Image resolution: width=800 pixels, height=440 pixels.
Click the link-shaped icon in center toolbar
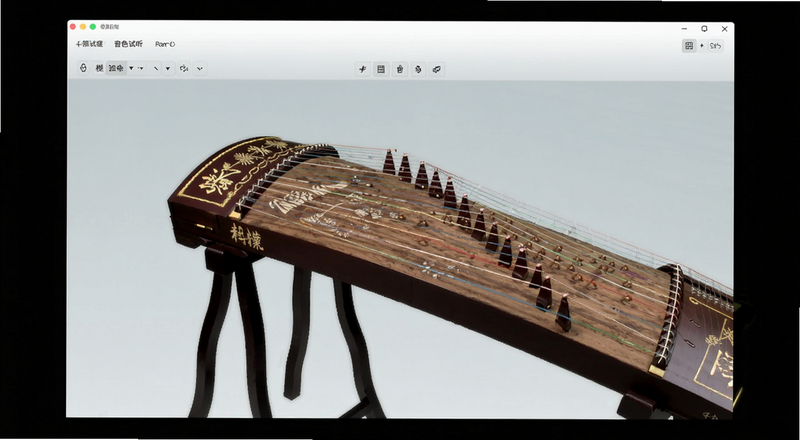[x=437, y=69]
